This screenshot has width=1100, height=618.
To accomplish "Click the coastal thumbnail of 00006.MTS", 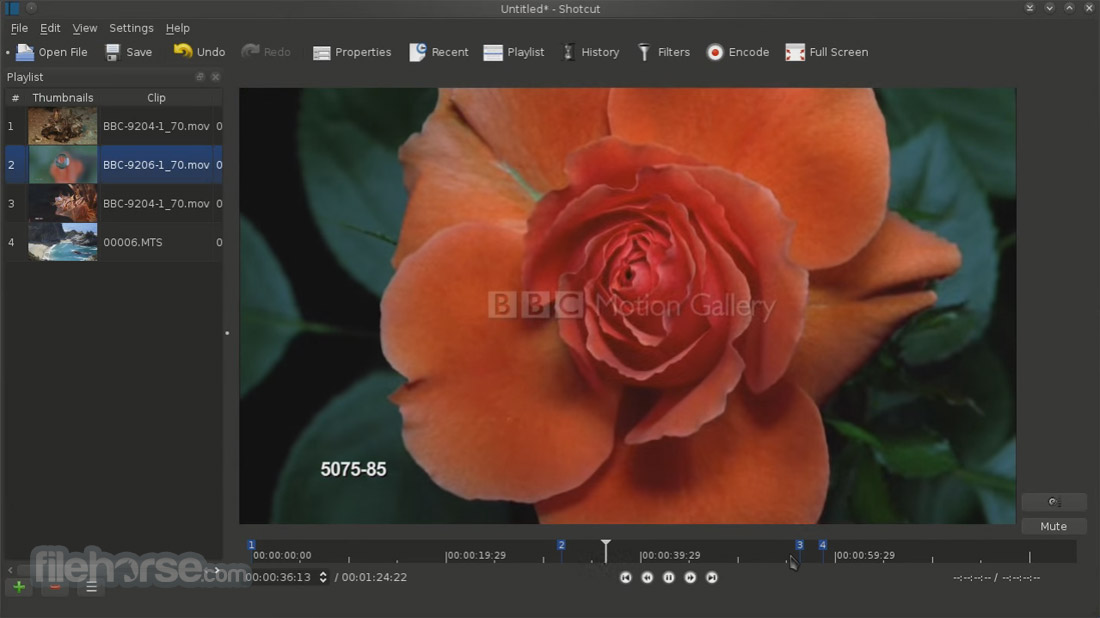I will click(62, 242).
